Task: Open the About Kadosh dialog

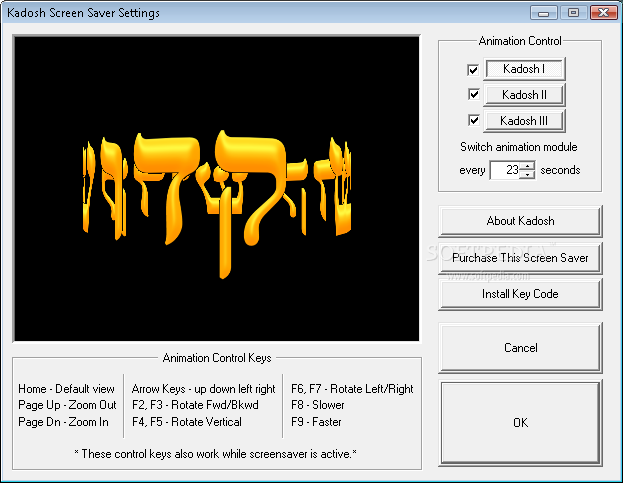Action: (x=520, y=221)
